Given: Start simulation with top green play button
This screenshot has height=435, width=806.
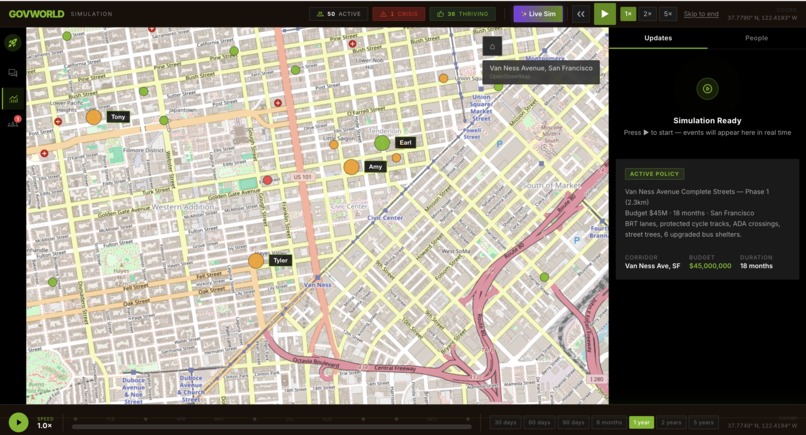Looking at the screenshot, I should tap(604, 14).
